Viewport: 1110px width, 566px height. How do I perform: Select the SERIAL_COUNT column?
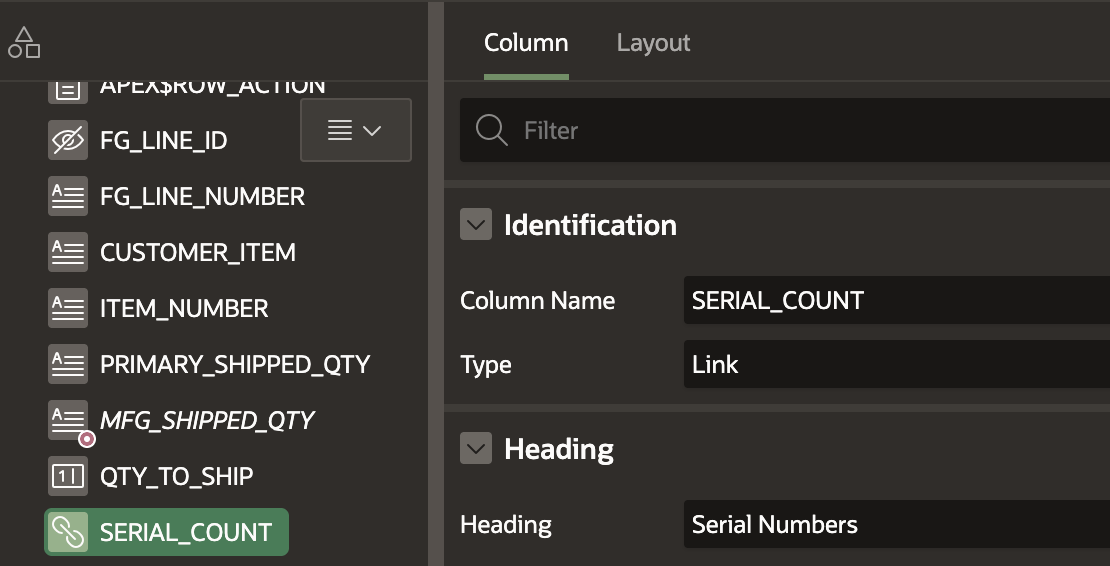[166, 532]
